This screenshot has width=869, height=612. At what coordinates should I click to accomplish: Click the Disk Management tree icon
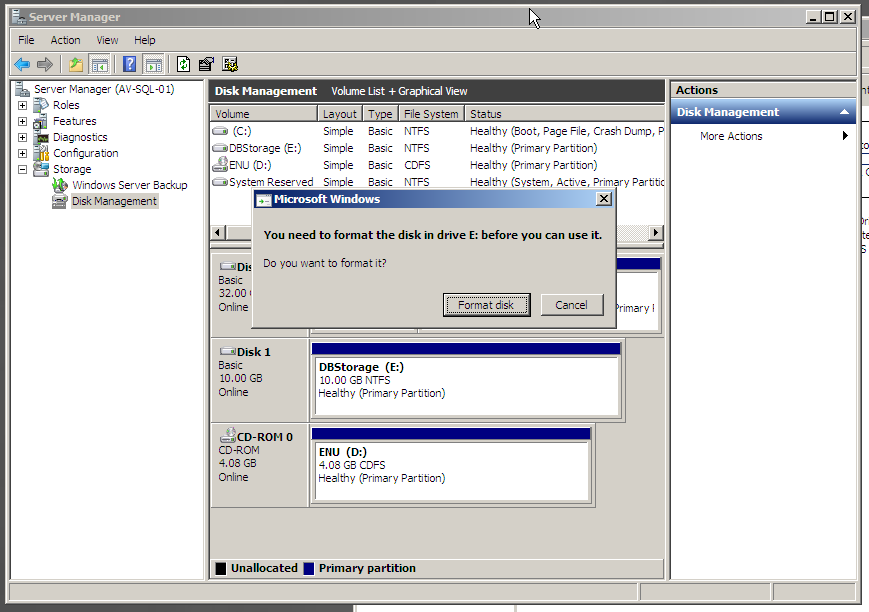(60, 201)
